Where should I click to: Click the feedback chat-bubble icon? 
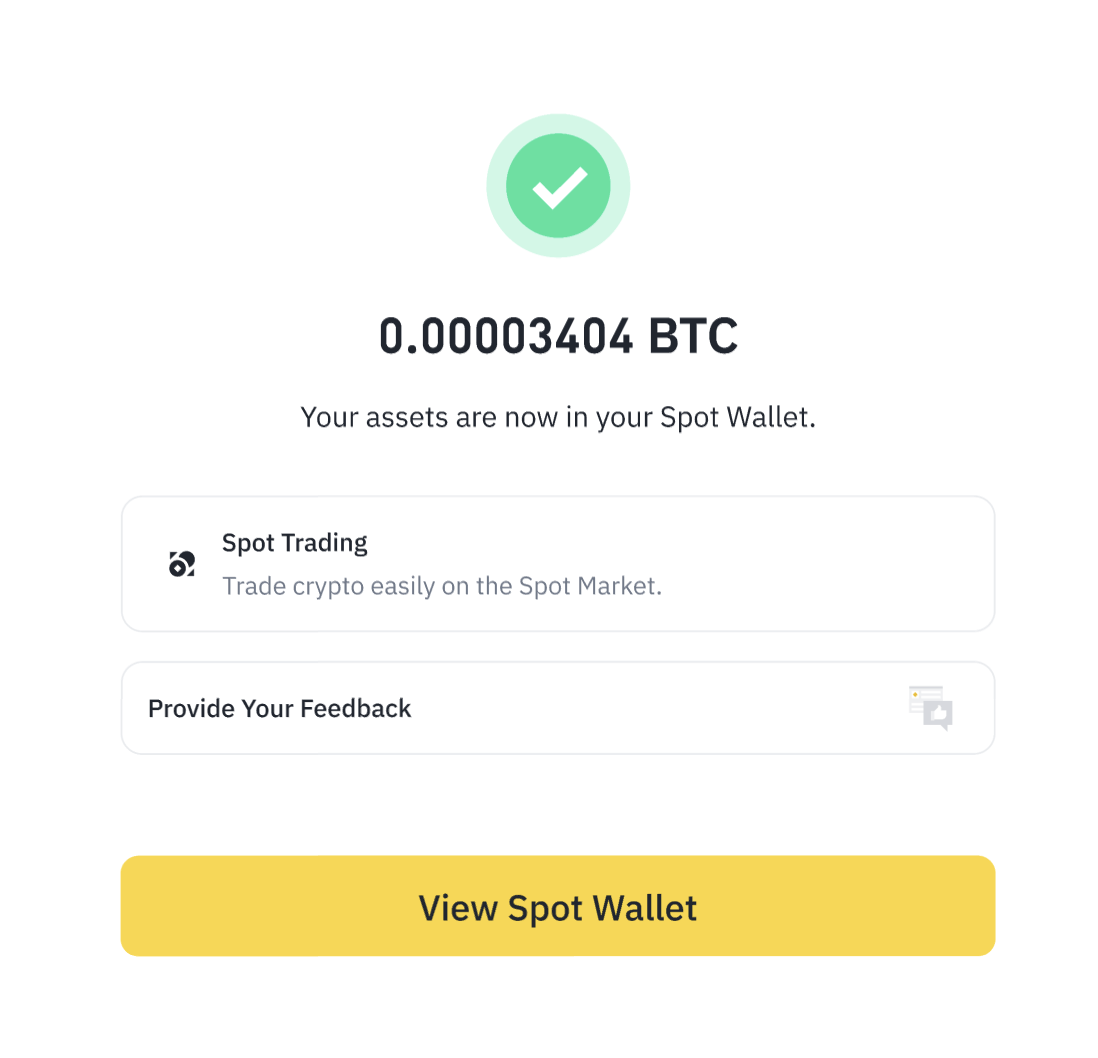(x=931, y=708)
